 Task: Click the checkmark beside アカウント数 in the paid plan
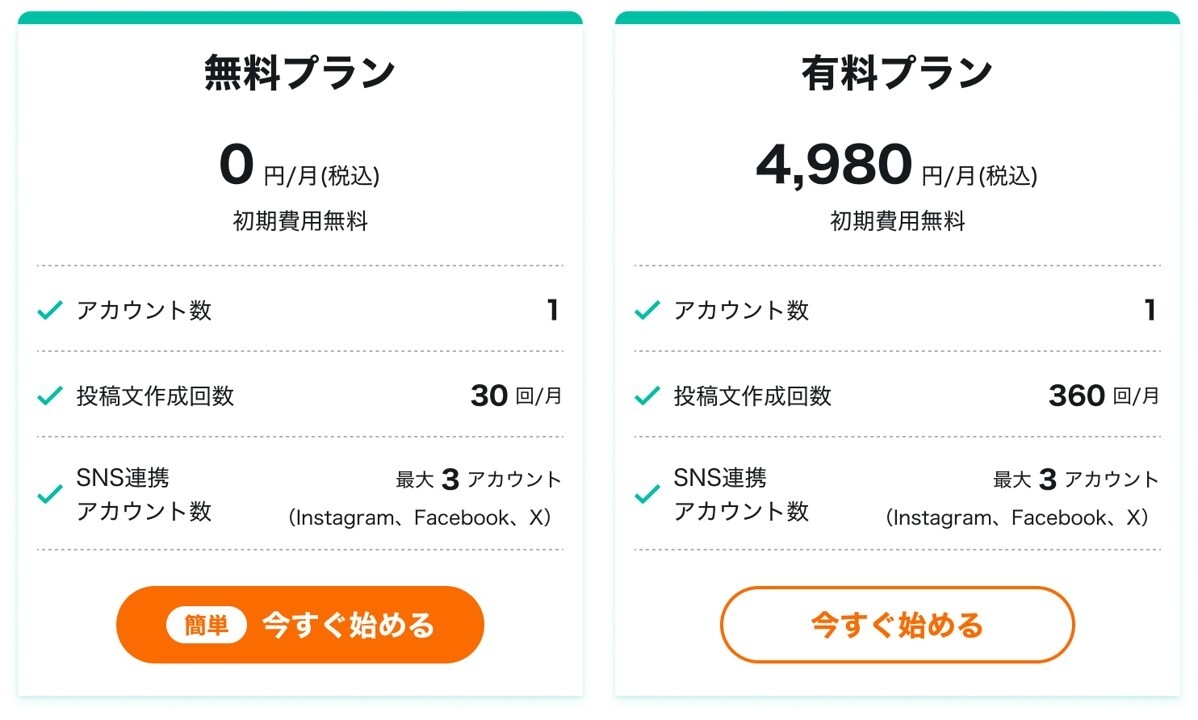pos(647,311)
